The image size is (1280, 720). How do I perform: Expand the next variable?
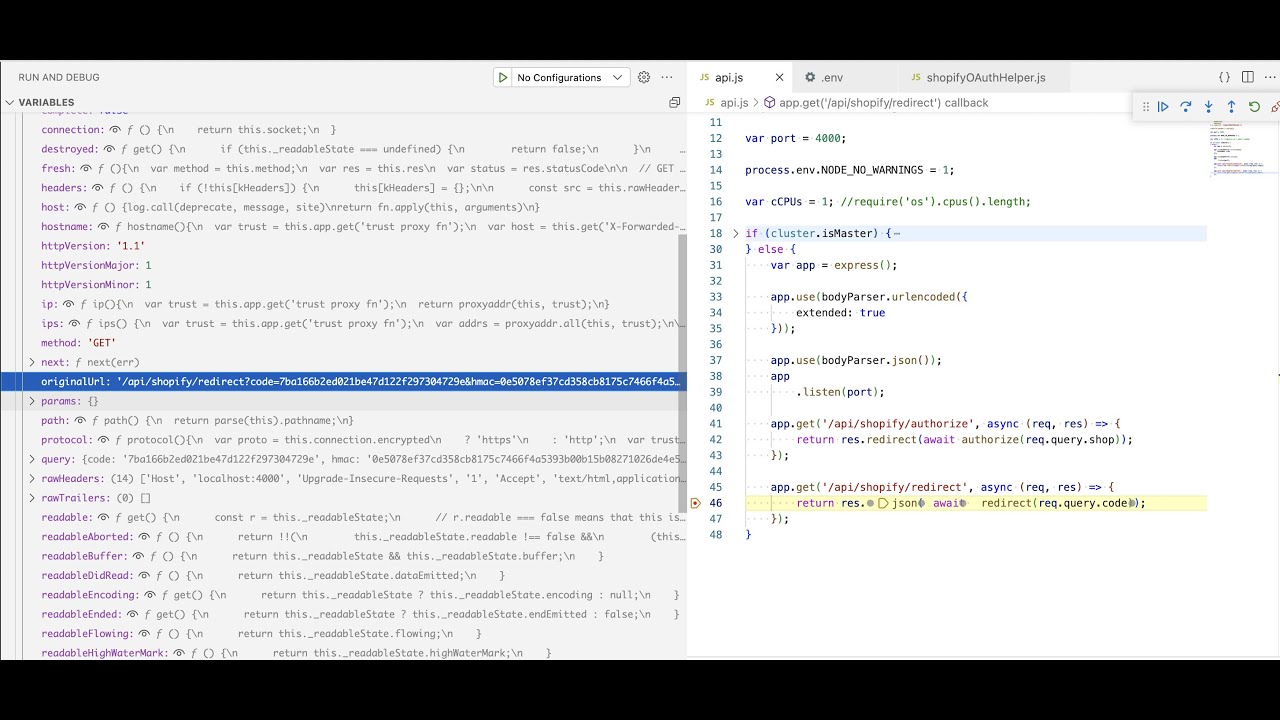[32, 362]
